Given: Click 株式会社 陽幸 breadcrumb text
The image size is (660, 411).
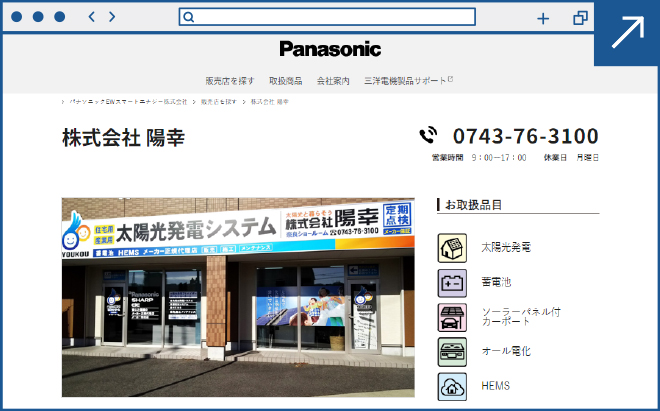Looking at the screenshot, I should pos(270,102).
